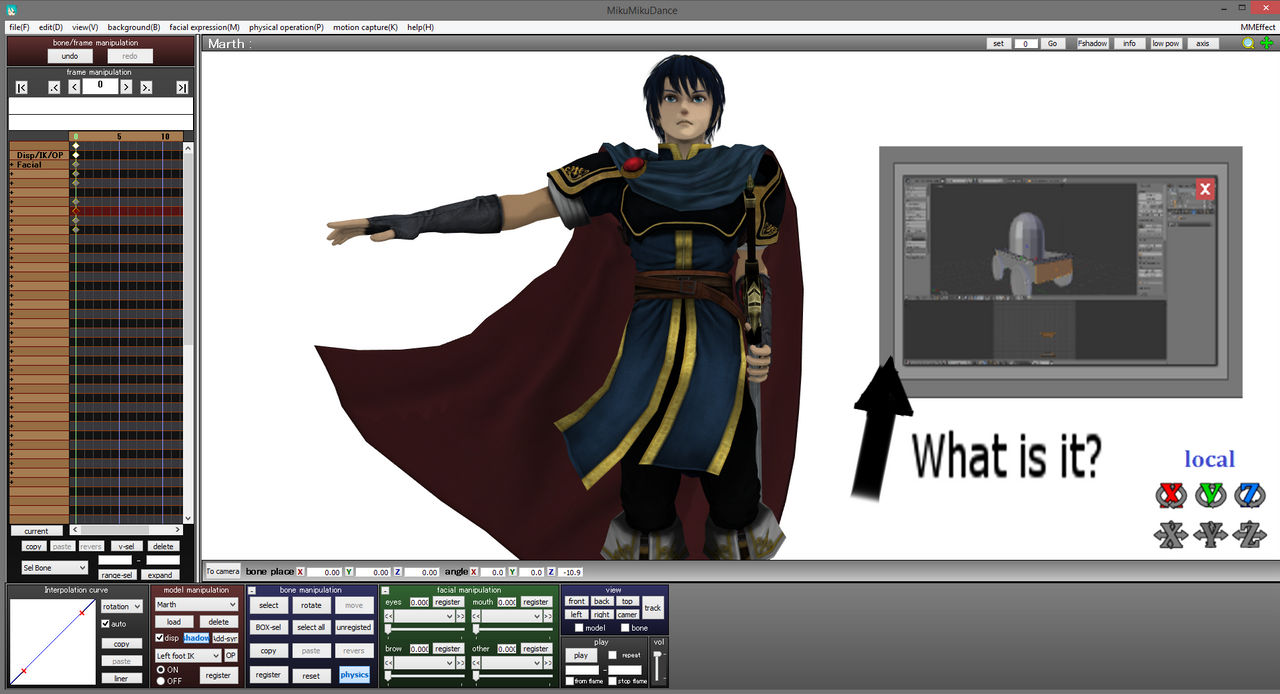Open the Marth model selection dropdown
The height and width of the screenshot is (694, 1280).
(196, 604)
